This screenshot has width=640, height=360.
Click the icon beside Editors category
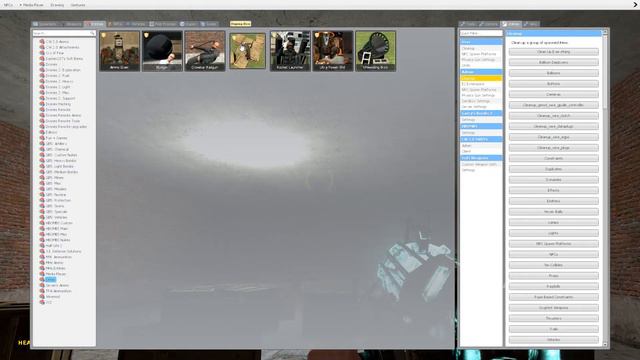click(x=42, y=132)
